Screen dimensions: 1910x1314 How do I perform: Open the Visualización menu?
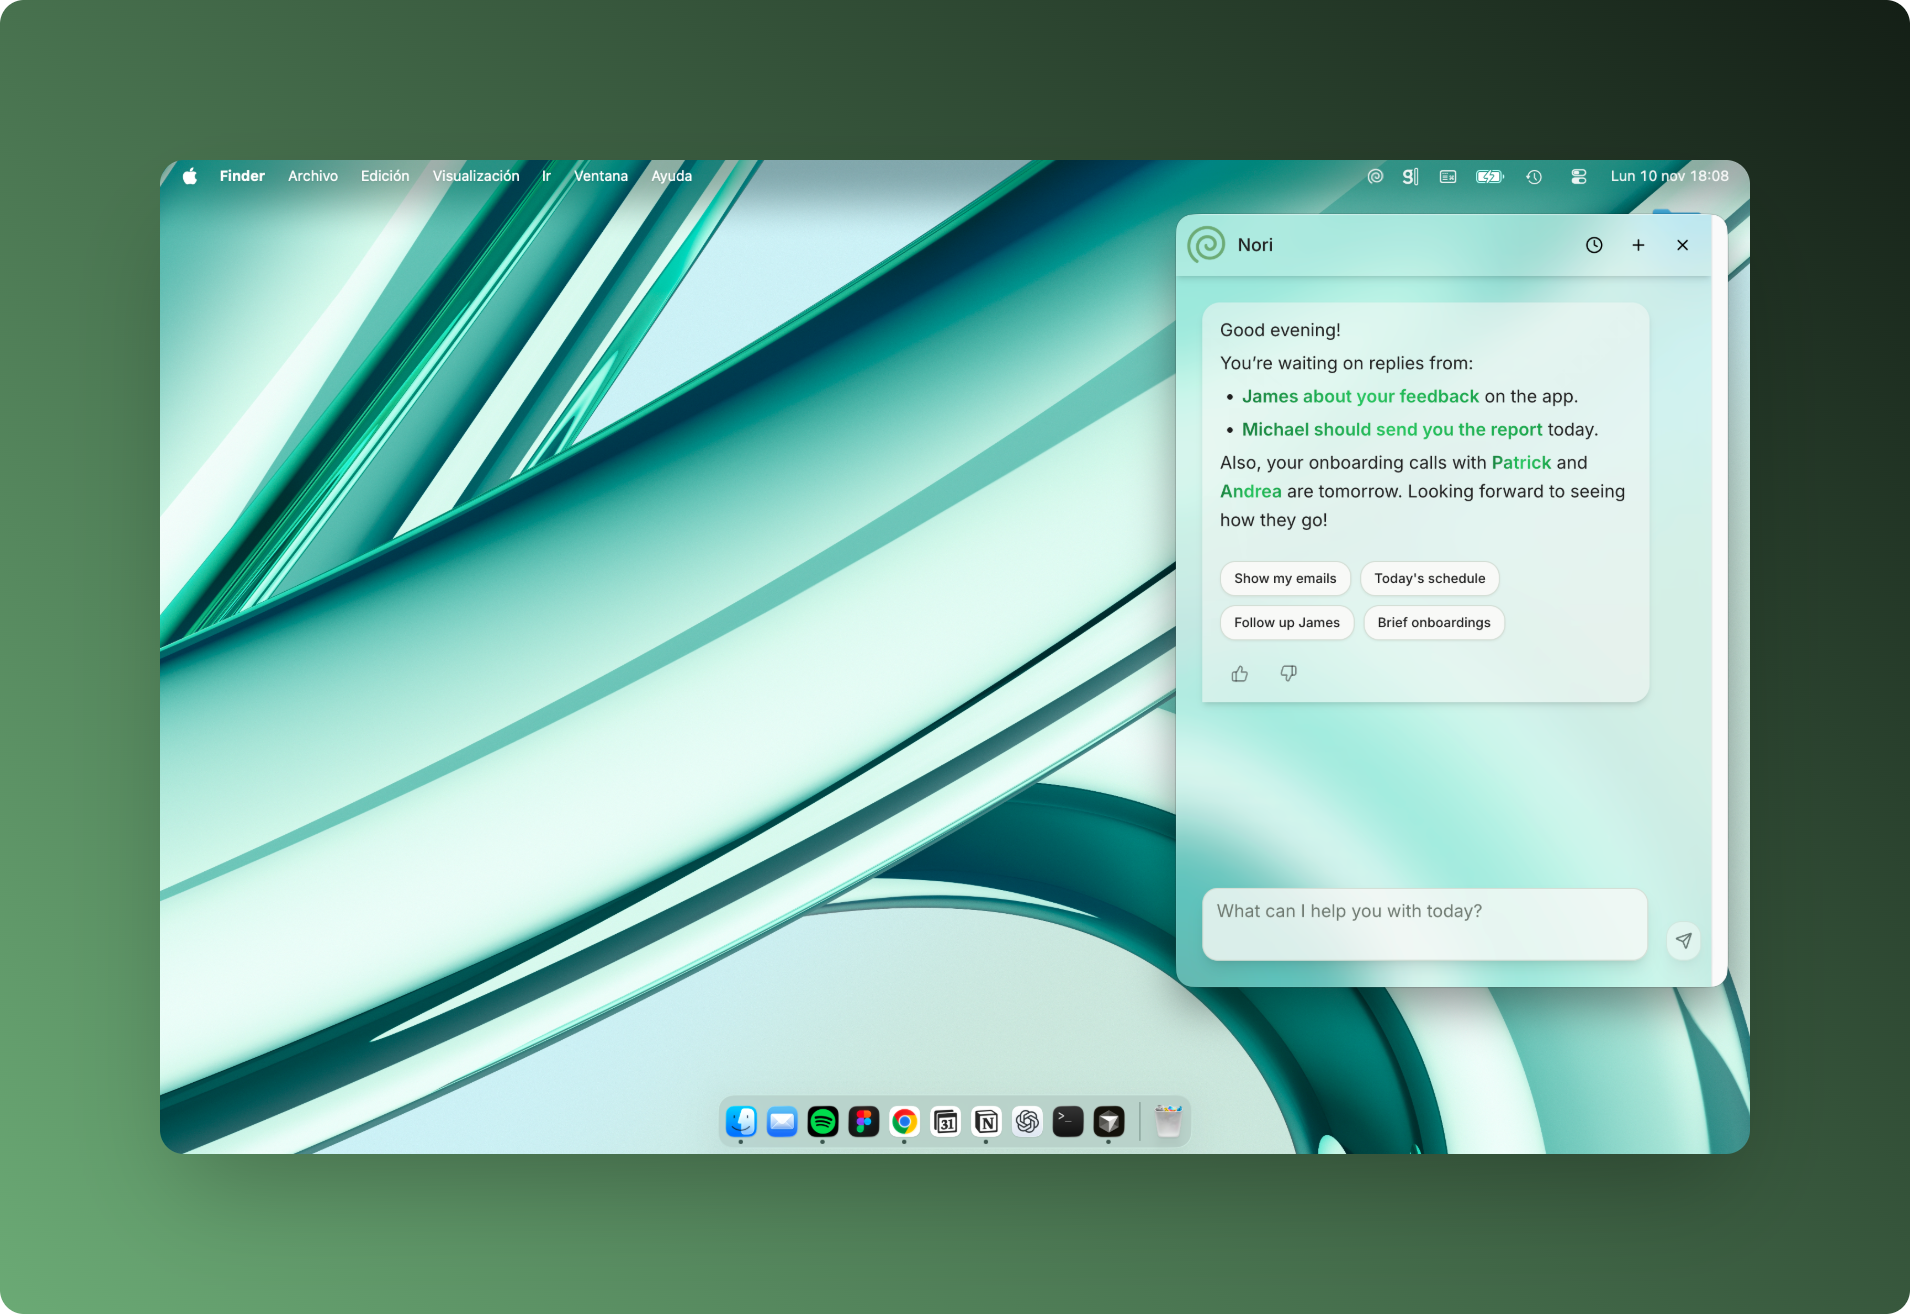pyautogui.click(x=475, y=176)
